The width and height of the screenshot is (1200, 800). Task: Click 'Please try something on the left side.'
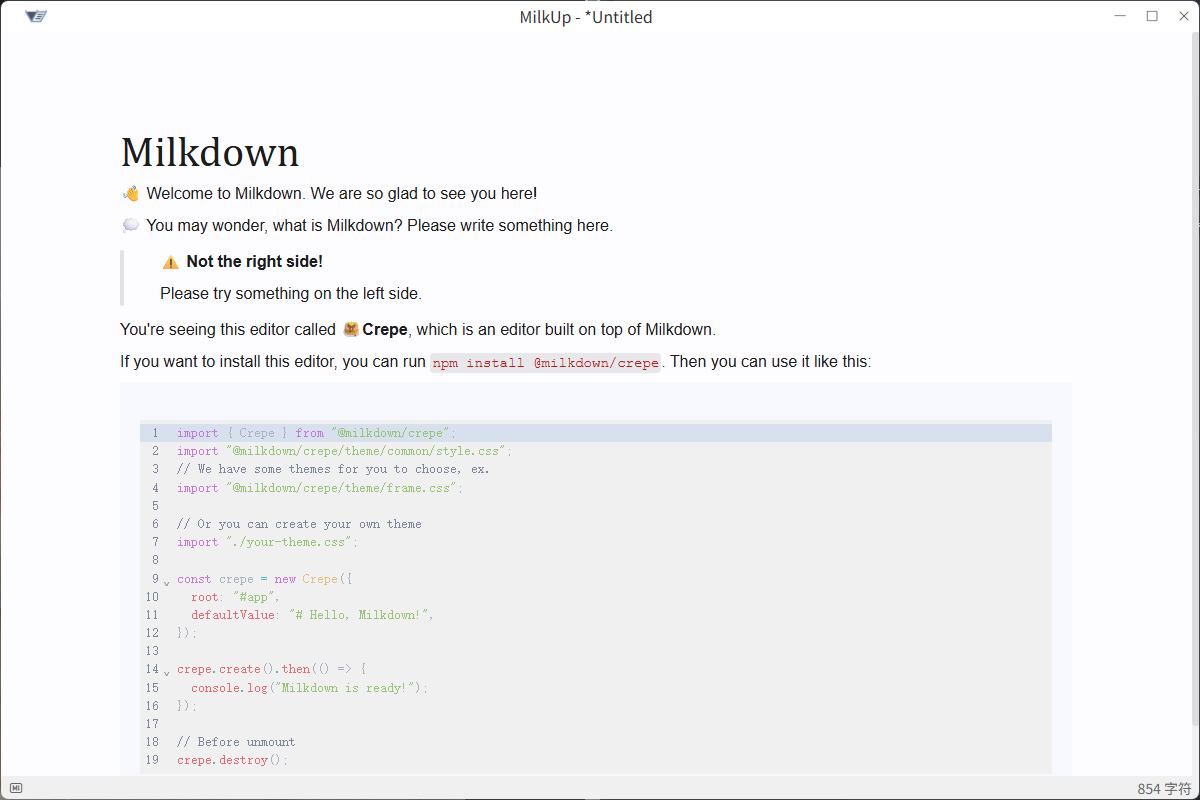click(x=291, y=294)
